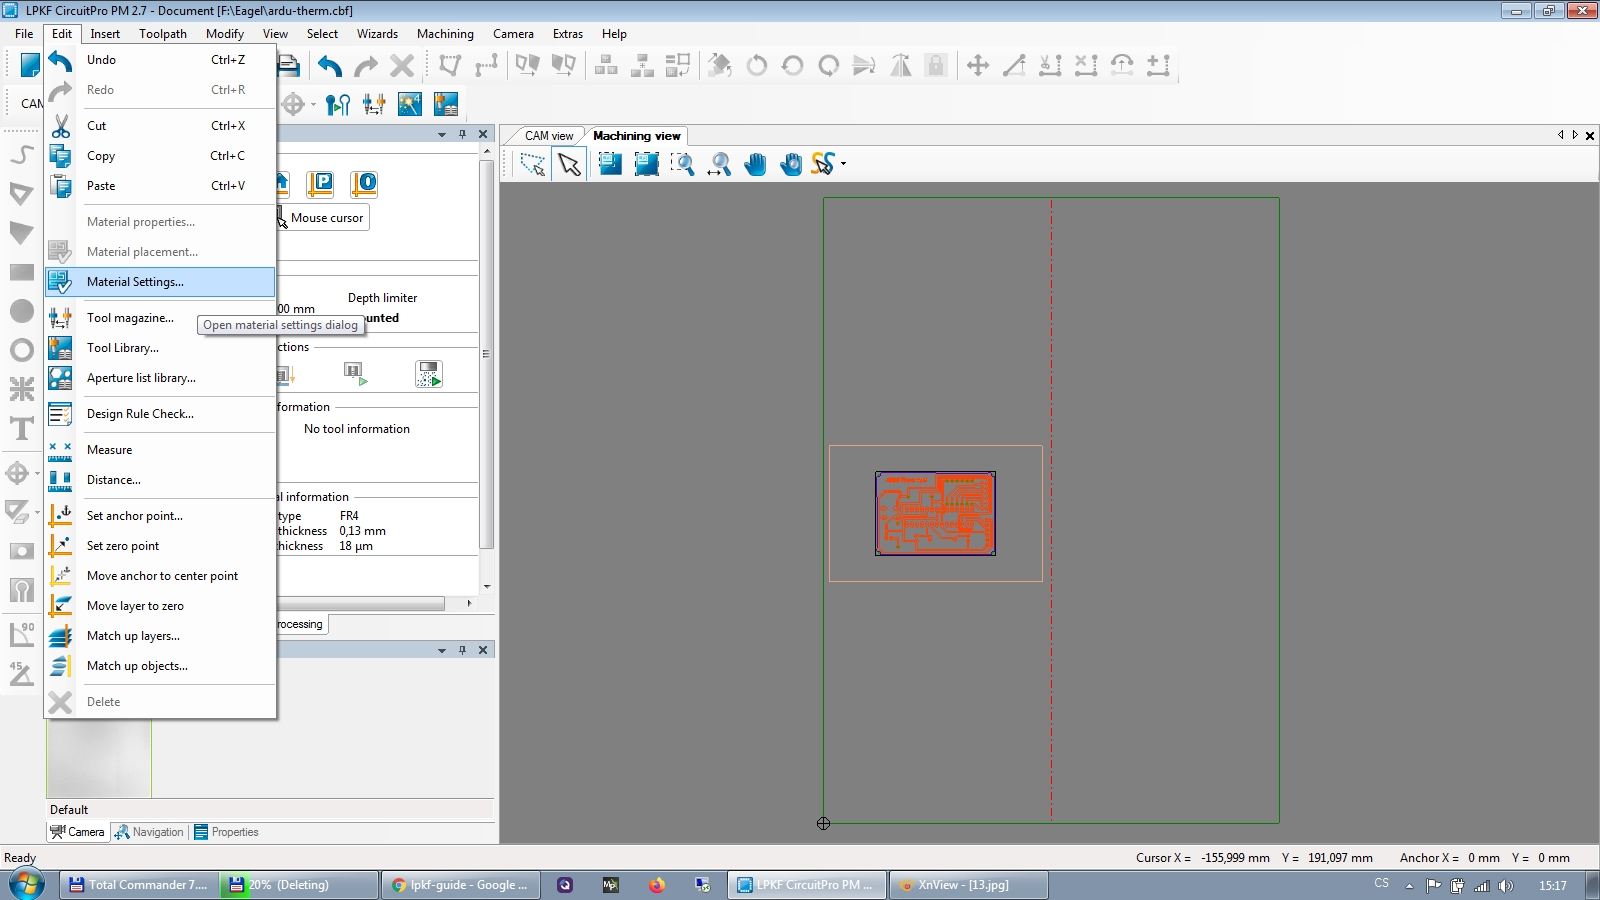Select the pan hand tool
The image size is (1600, 900).
[755, 164]
